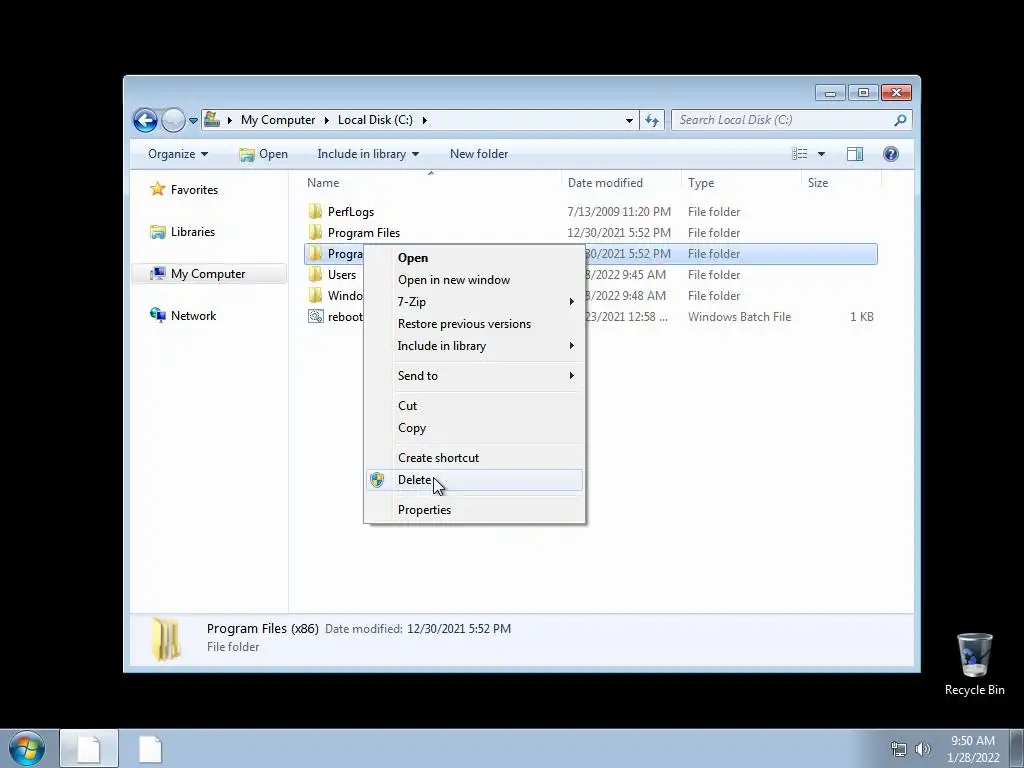Choose Cut in the context menu
Screen dimensions: 1024x768
(x=474, y=406)
